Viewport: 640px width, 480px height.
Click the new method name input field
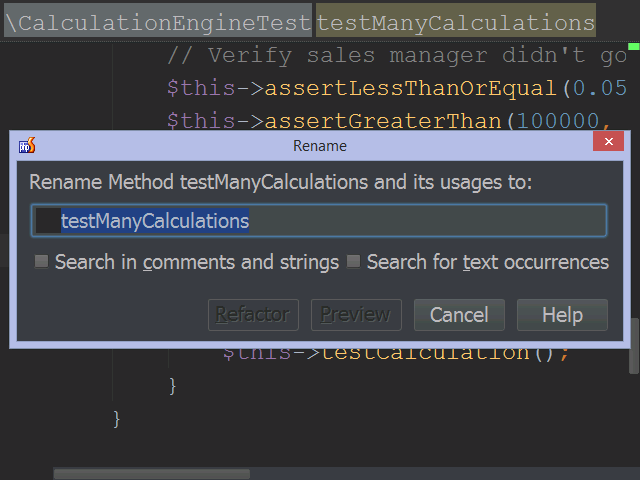tap(319, 221)
